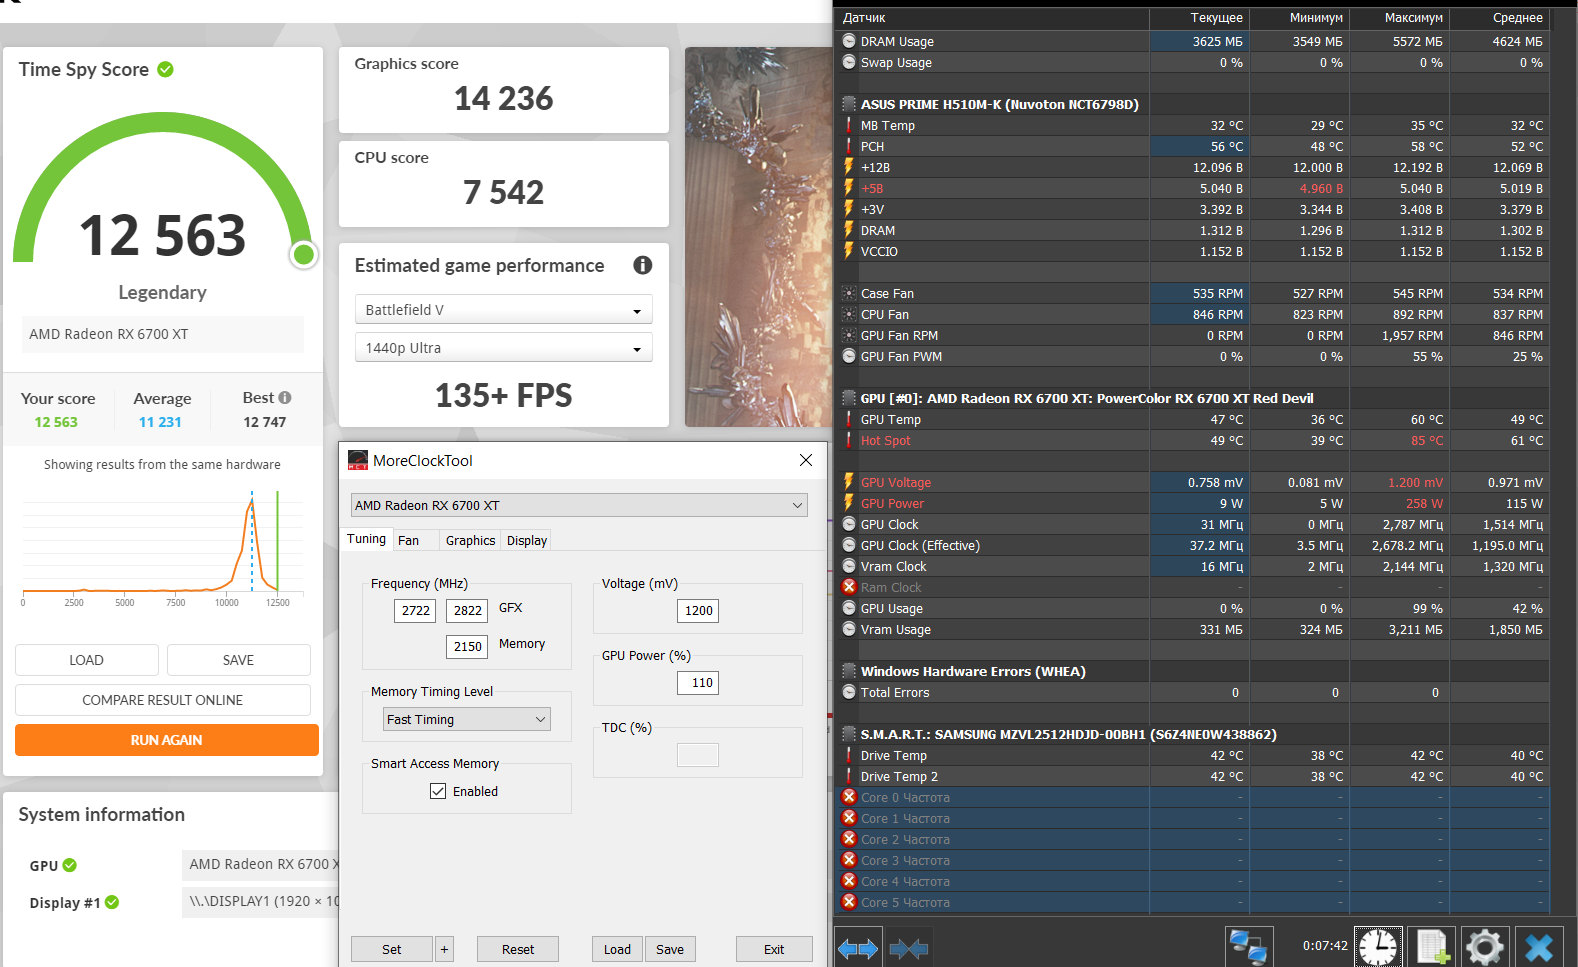
Task: Click the small plus button next to Set
Action: point(444,949)
